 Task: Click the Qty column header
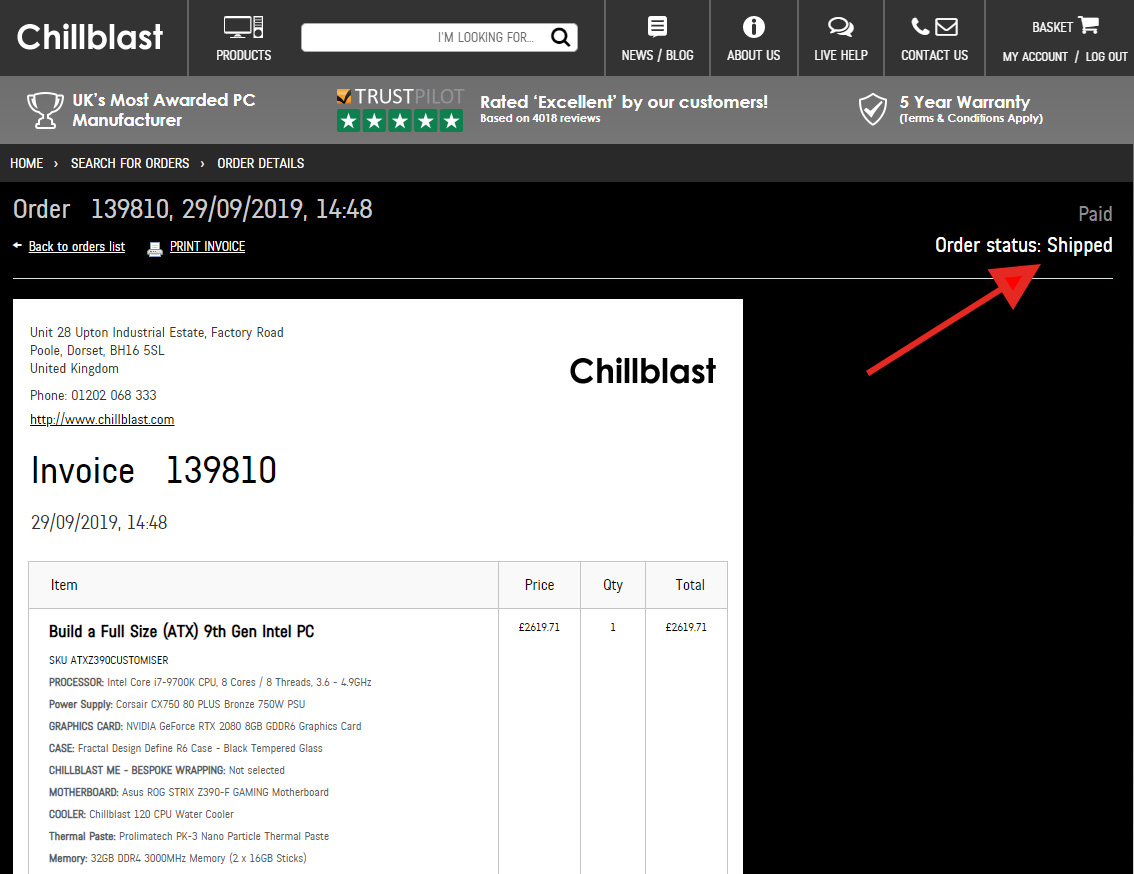point(613,585)
